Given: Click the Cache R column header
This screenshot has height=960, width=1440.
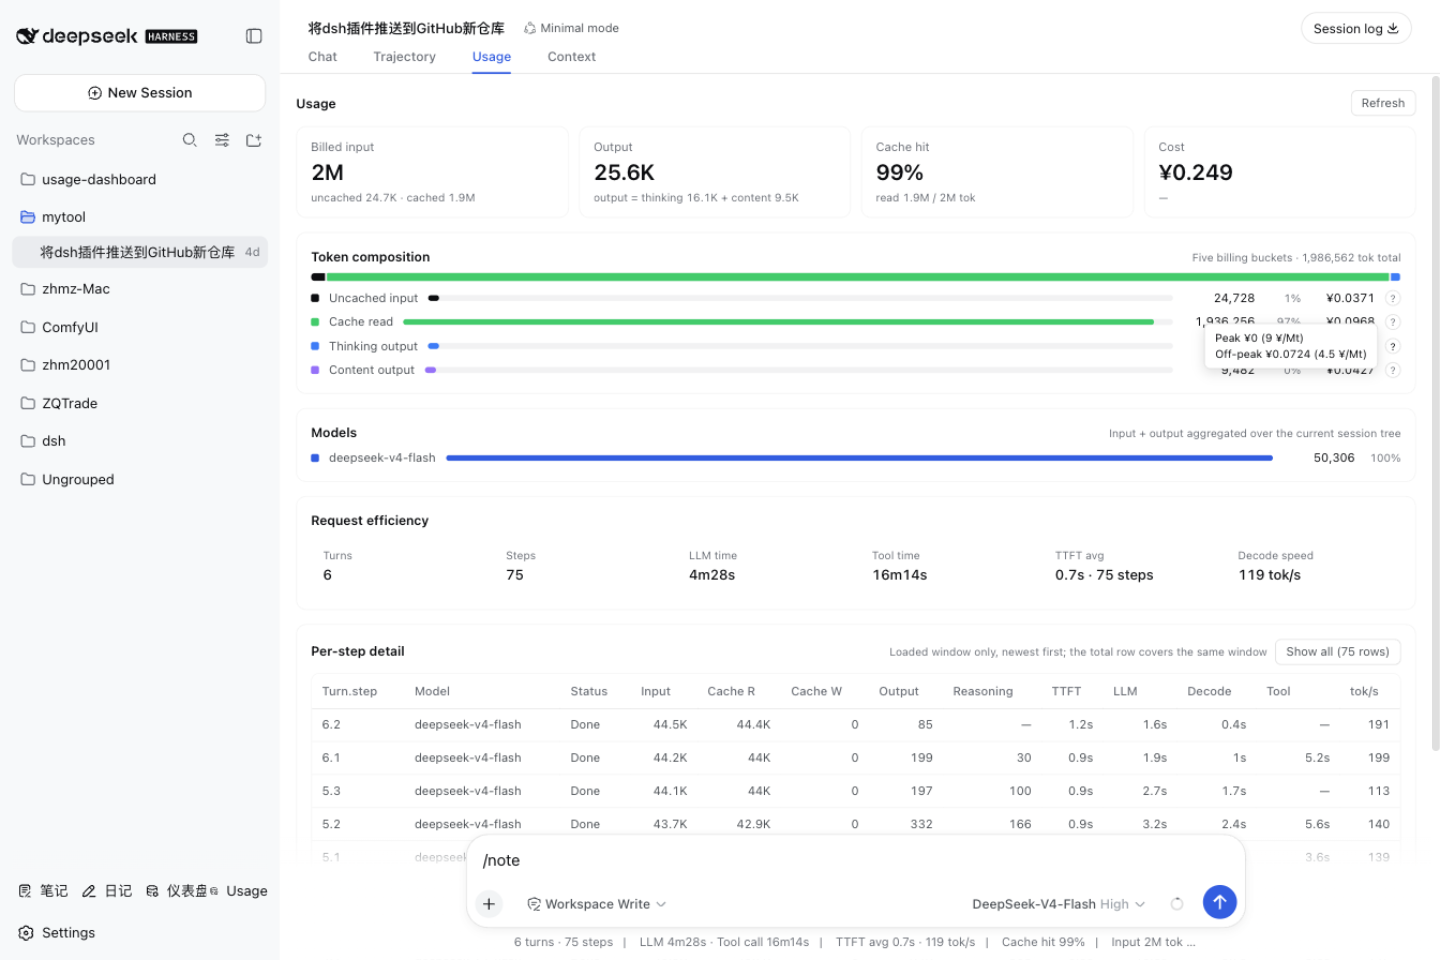Looking at the screenshot, I should [x=731, y=691].
